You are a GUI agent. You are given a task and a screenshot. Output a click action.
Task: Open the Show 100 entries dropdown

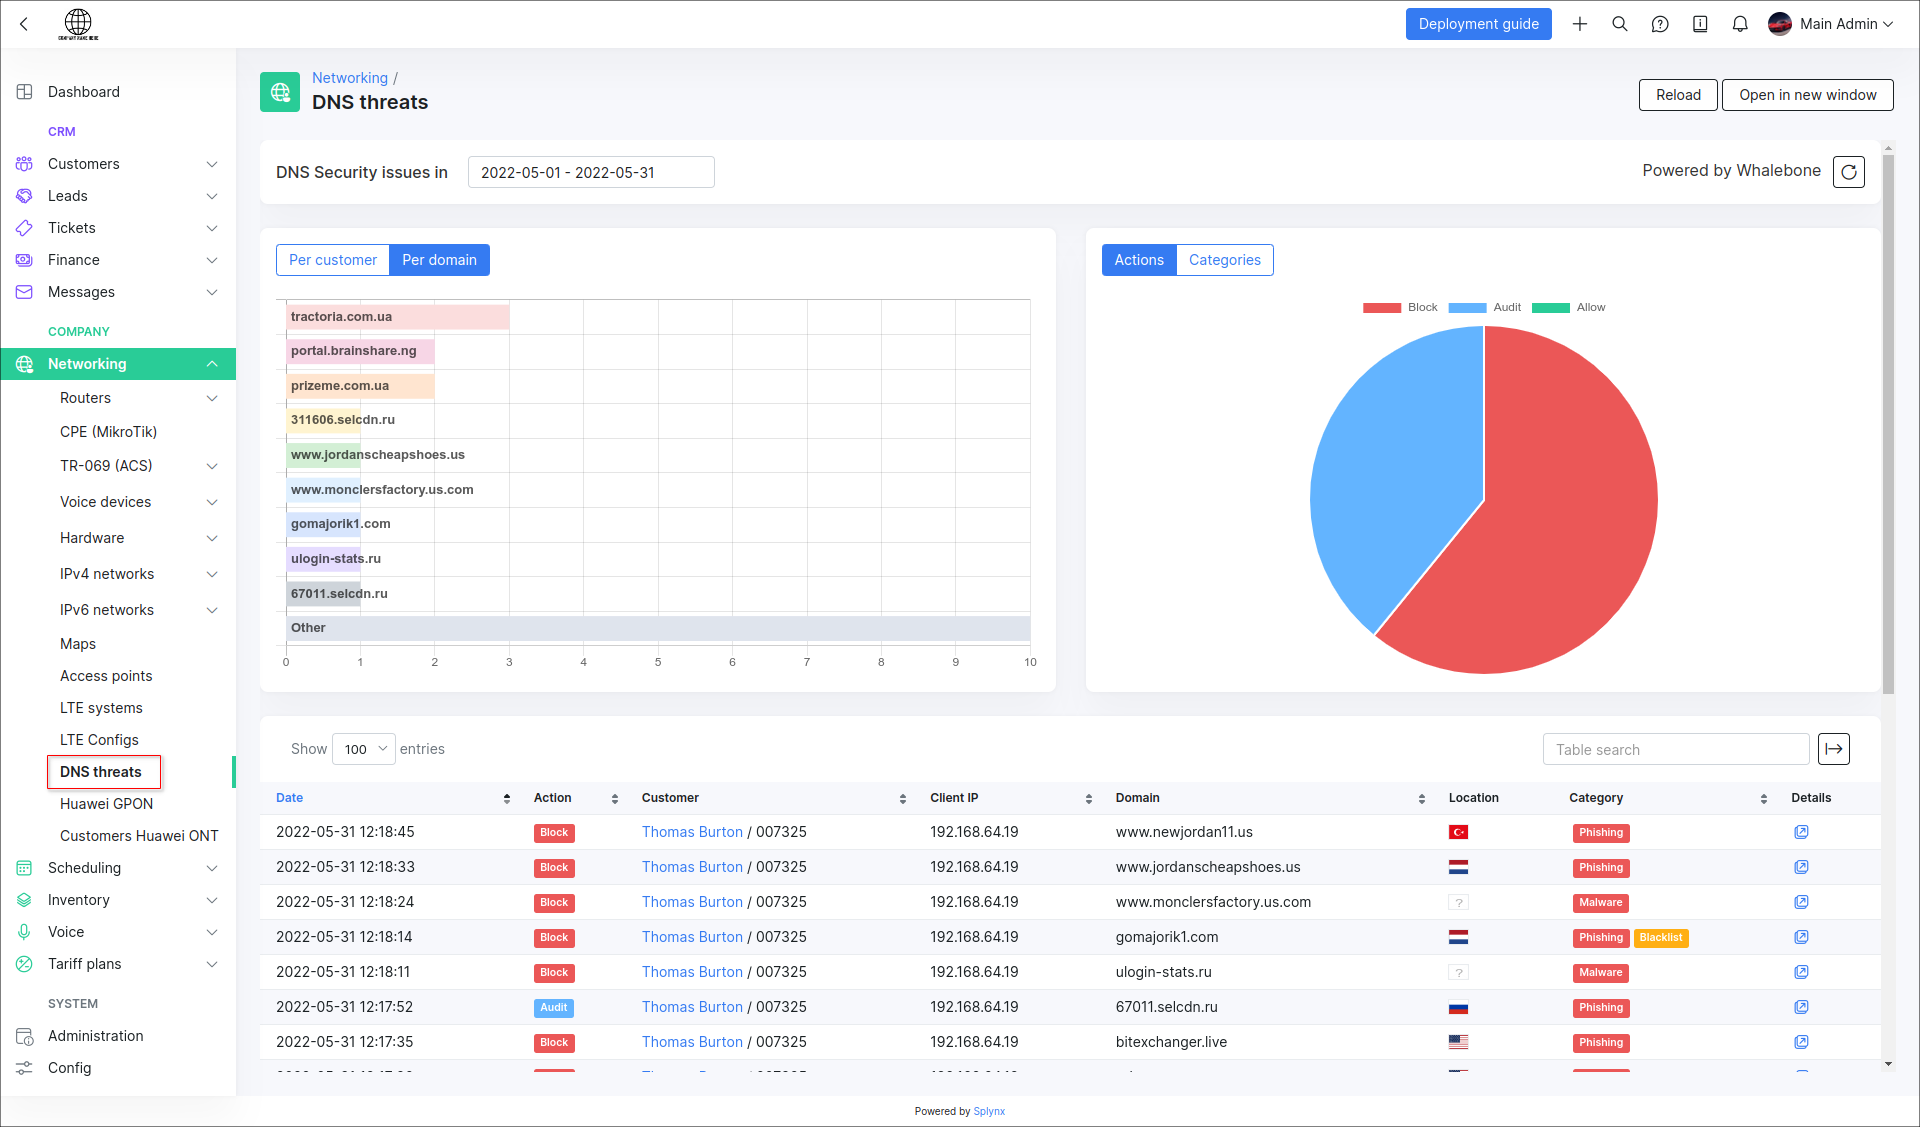(x=364, y=749)
